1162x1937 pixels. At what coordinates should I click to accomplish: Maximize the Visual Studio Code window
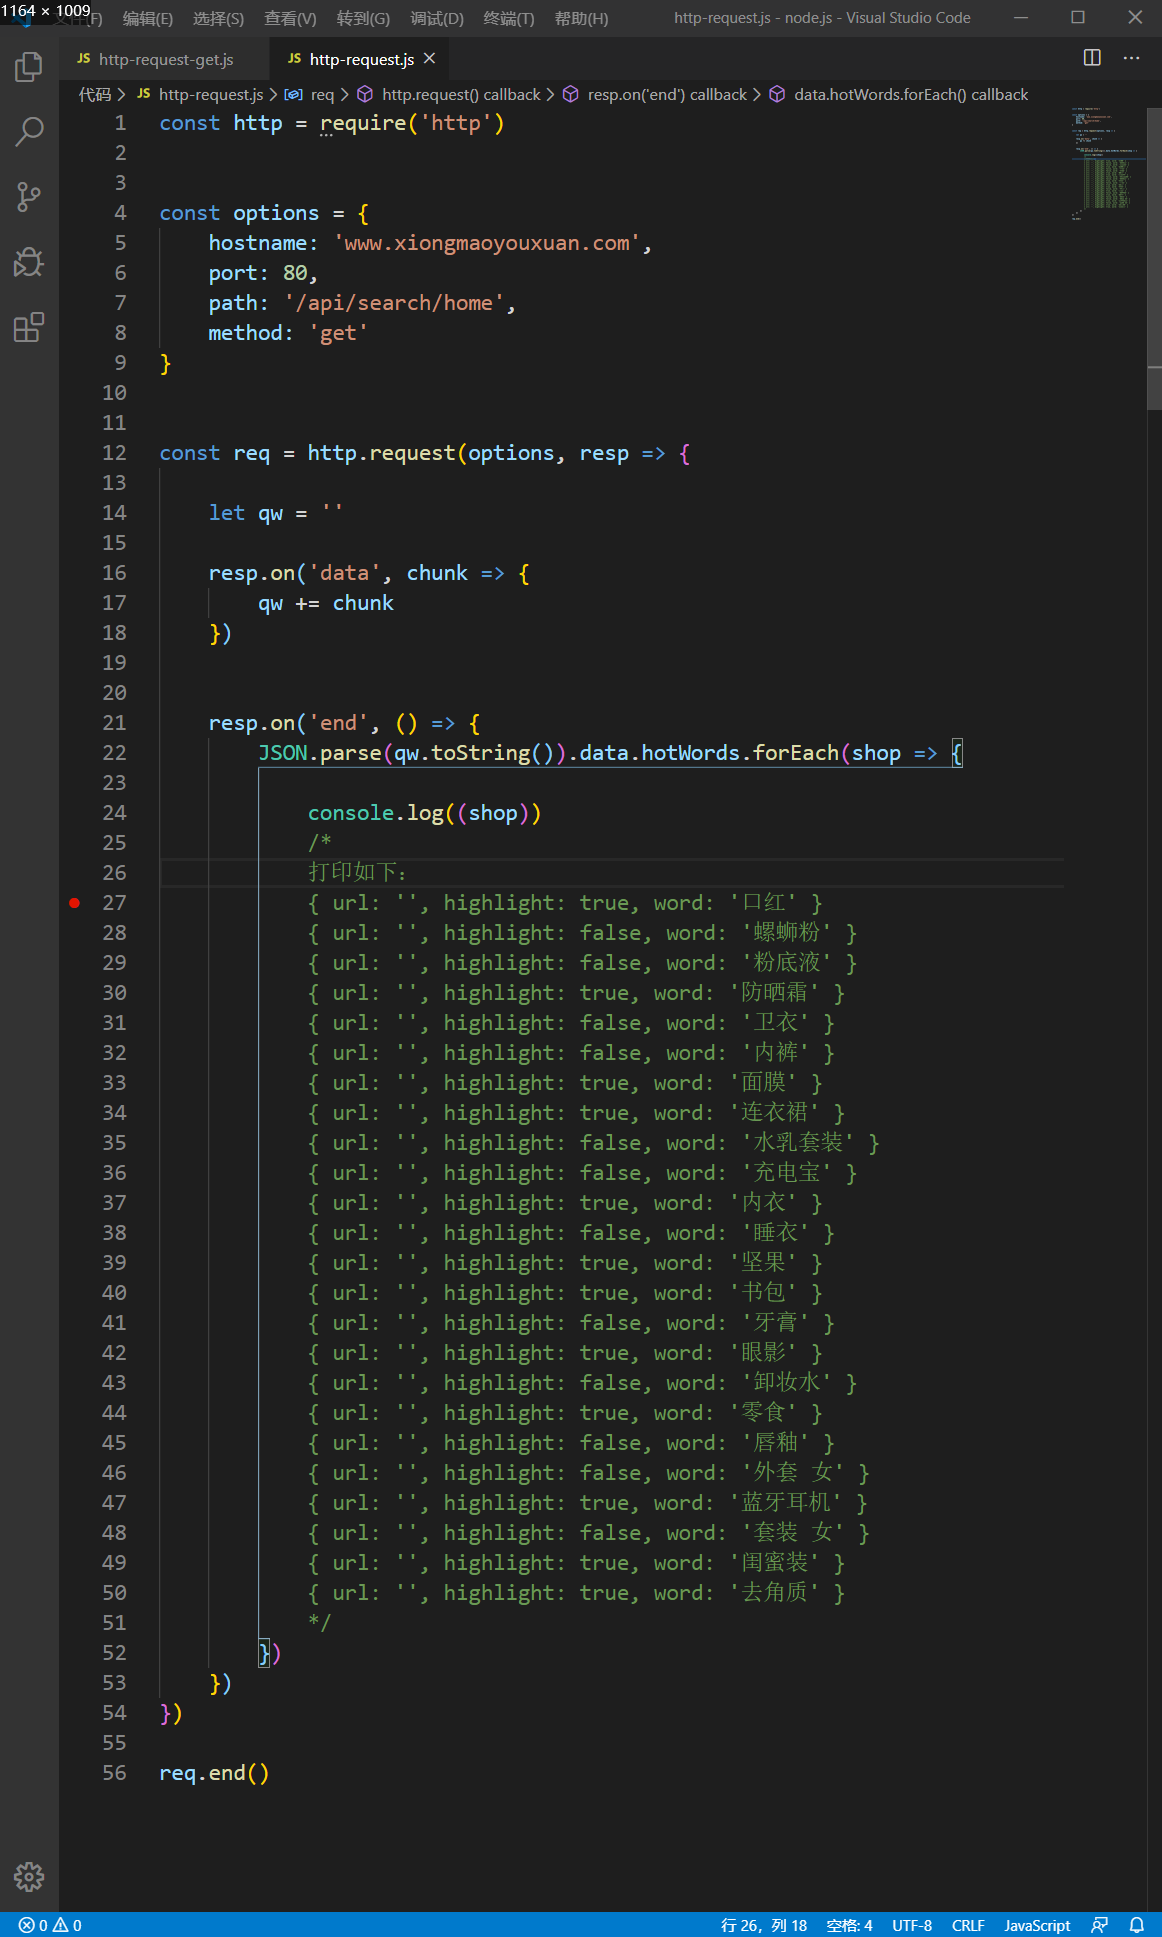[1078, 17]
